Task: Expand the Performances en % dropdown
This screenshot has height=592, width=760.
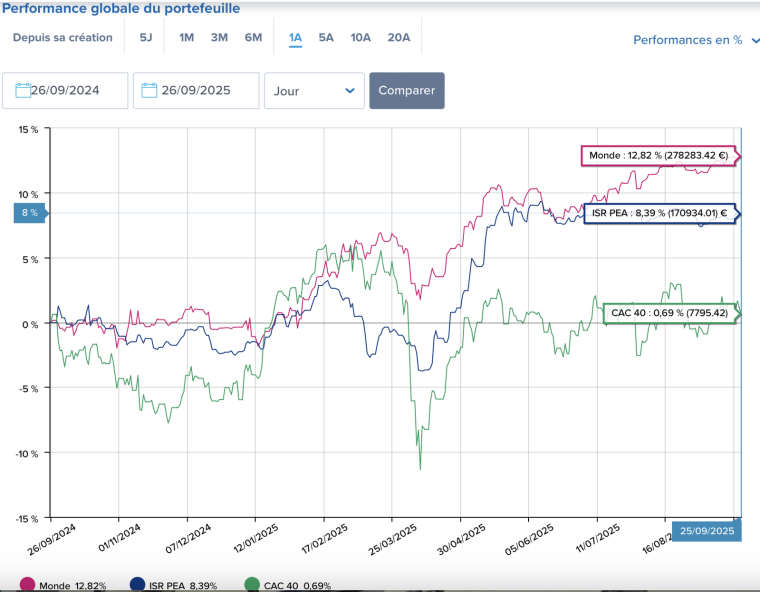Action: [x=694, y=40]
